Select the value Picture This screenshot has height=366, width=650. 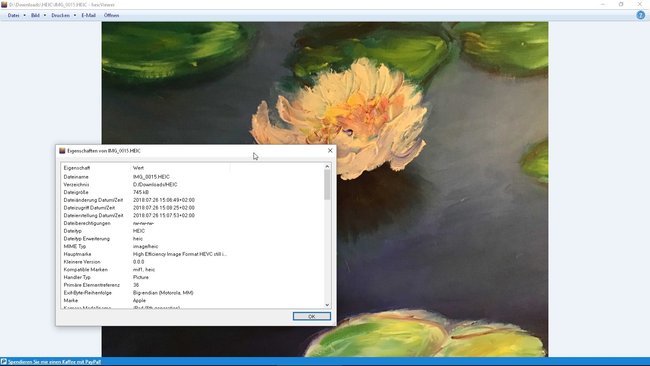pos(141,277)
